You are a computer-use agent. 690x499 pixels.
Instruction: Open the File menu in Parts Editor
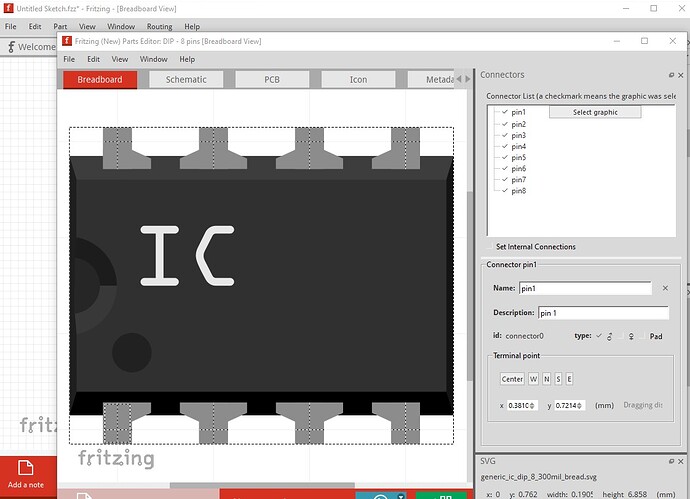pyautogui.click(x=69, y=59)
